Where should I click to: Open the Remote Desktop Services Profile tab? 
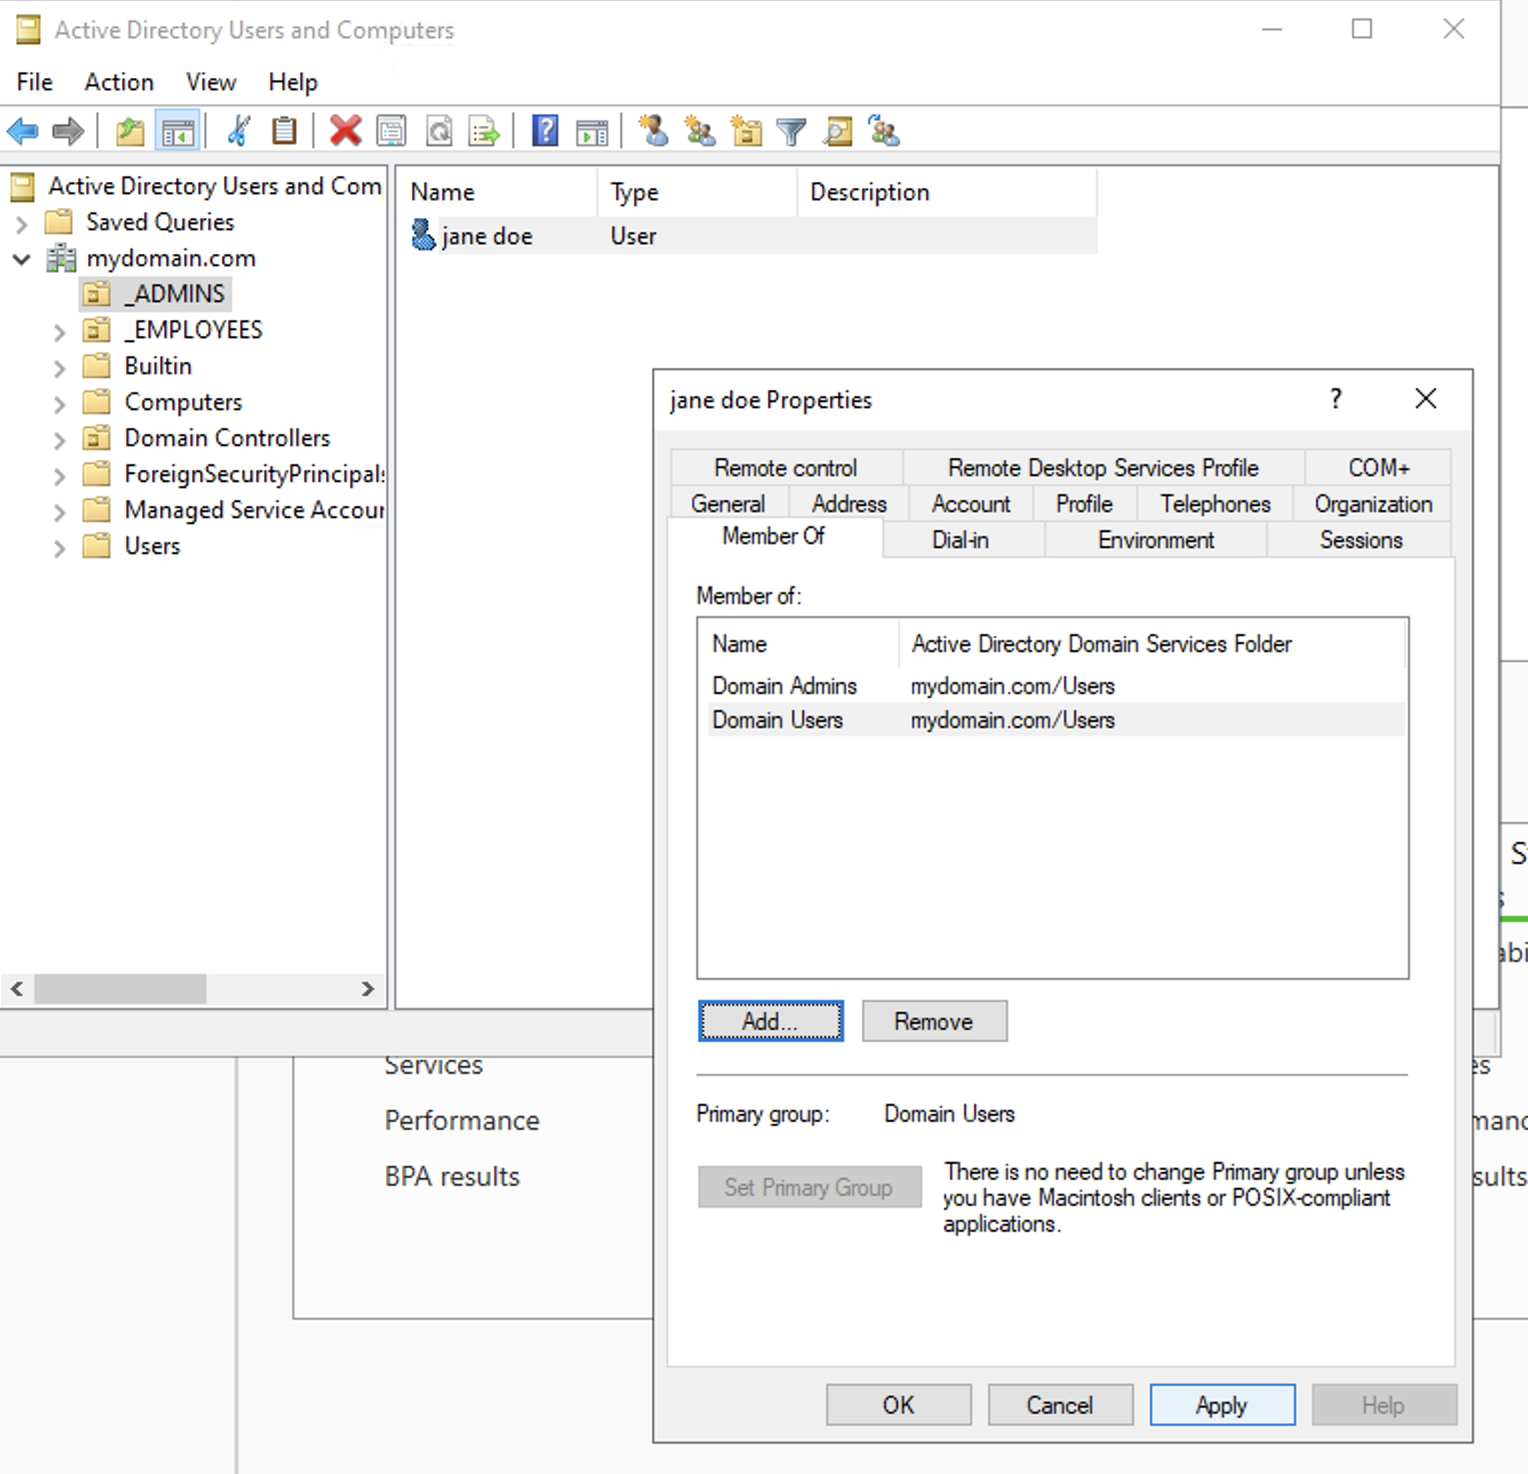1103,468
